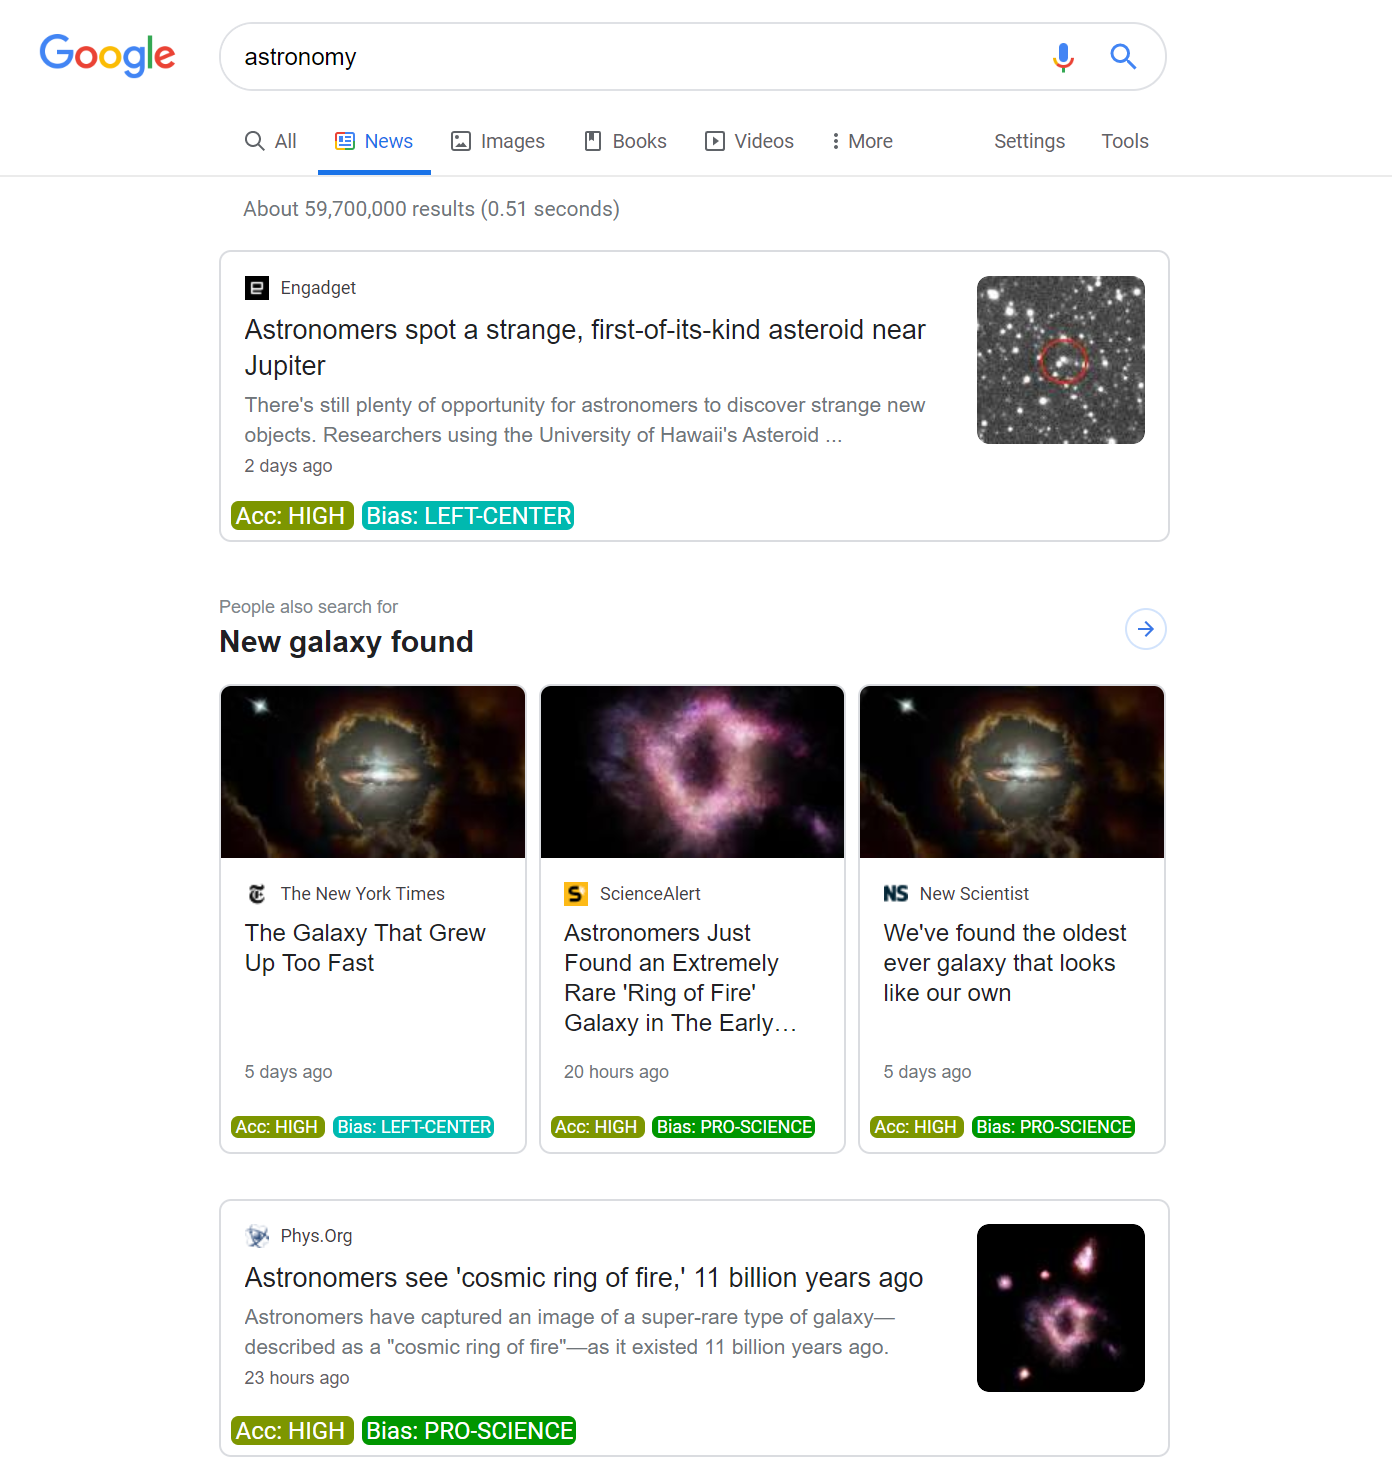Open the Google logo homepage

tap(107, 56)
